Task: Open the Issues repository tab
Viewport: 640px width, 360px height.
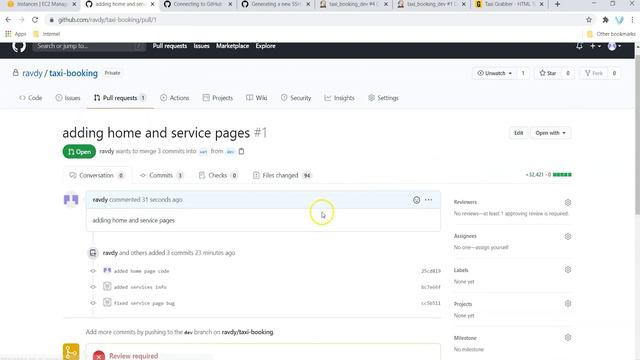Action: [x=68, y=98]
